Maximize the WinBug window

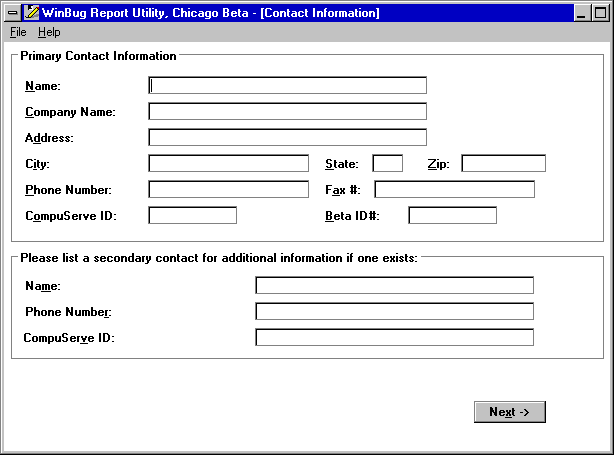[x=600, y=13]
